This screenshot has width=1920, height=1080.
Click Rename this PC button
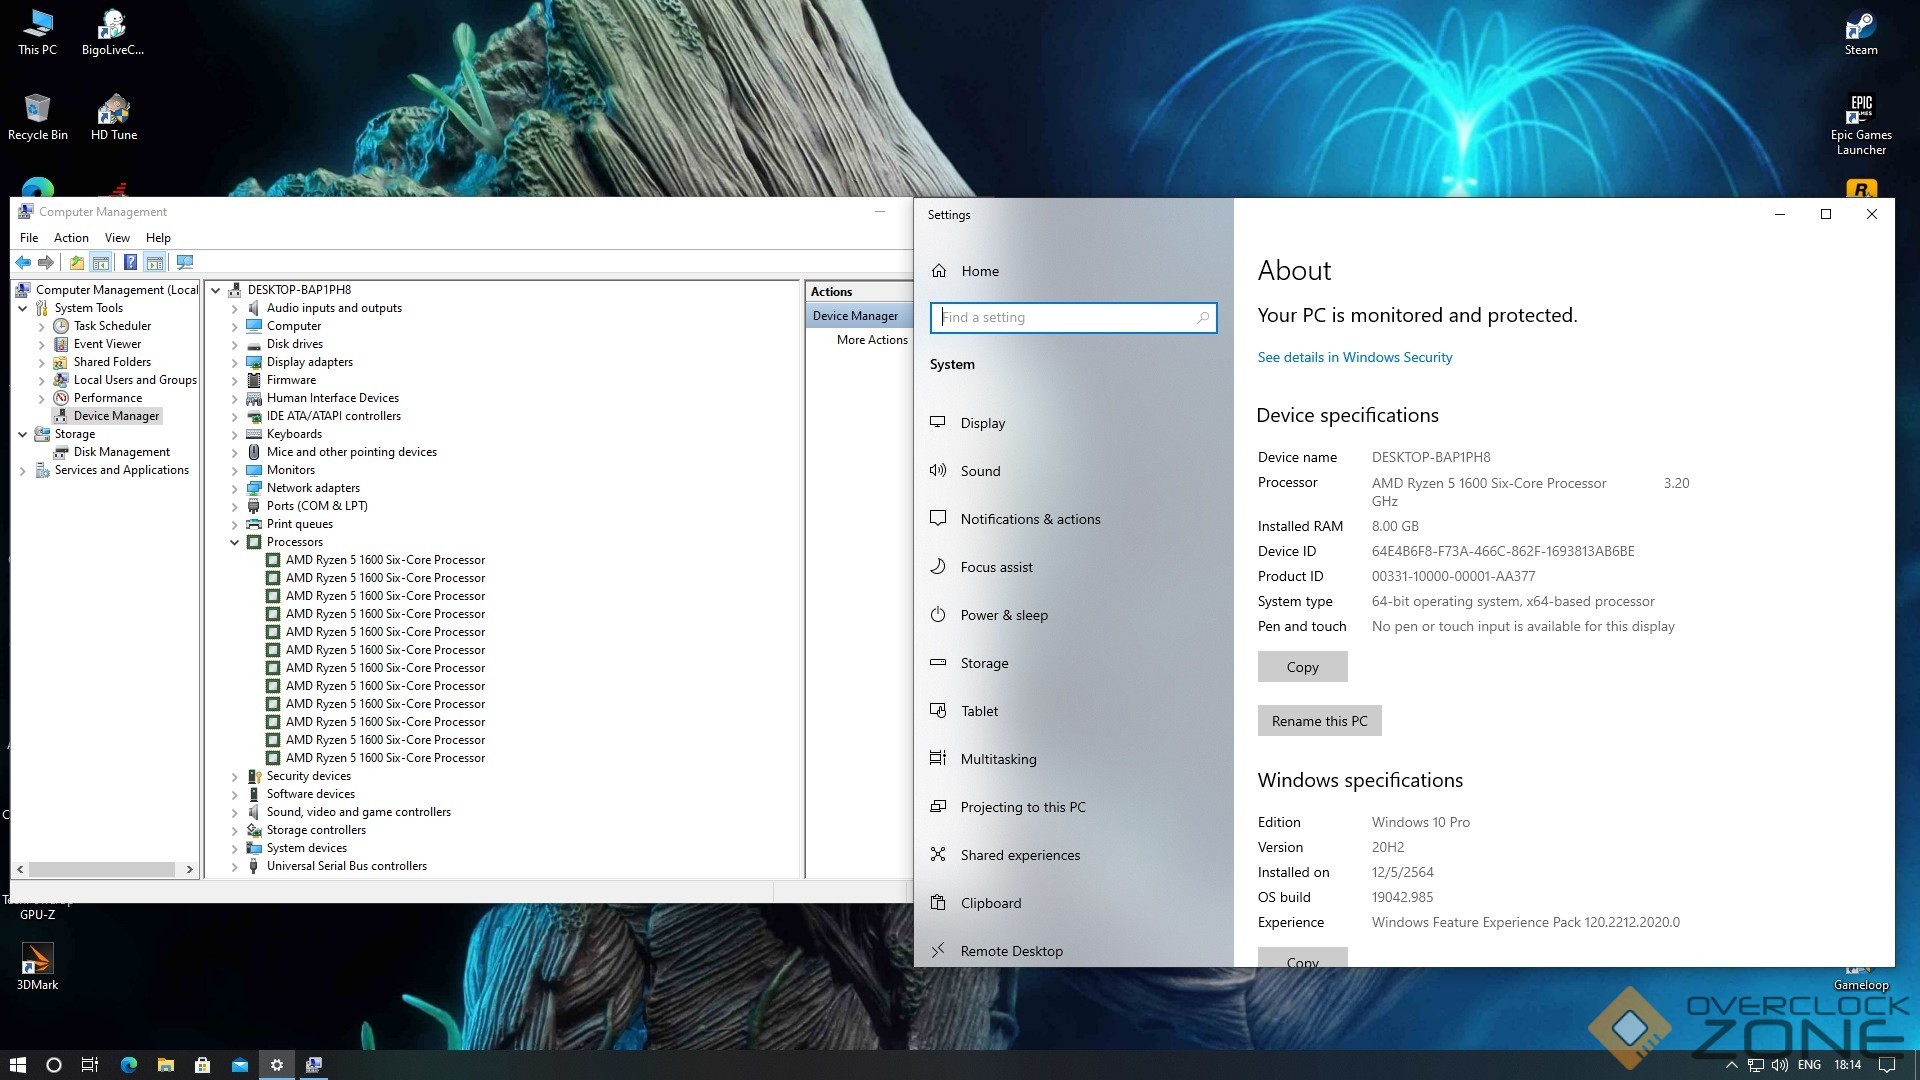click(1318, 721)
